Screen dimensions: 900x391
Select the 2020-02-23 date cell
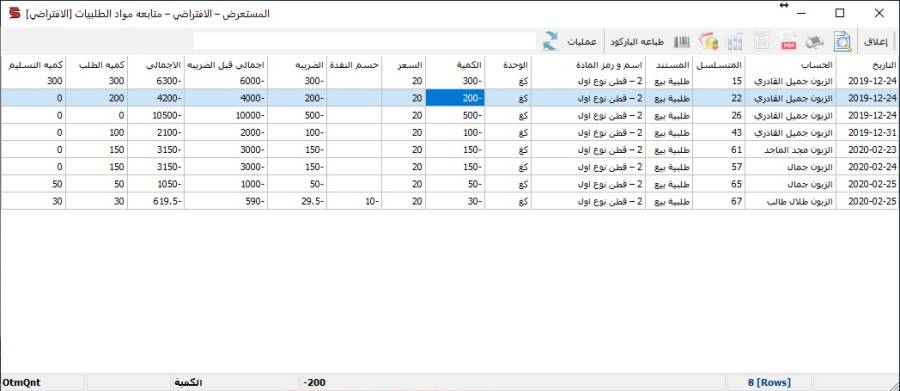click(868, 150)
